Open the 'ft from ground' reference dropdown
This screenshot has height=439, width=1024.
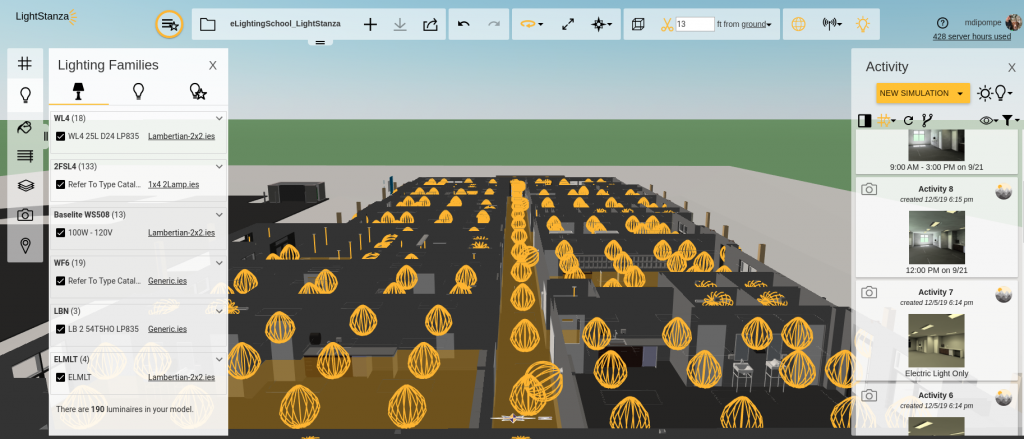pos(756,25)
